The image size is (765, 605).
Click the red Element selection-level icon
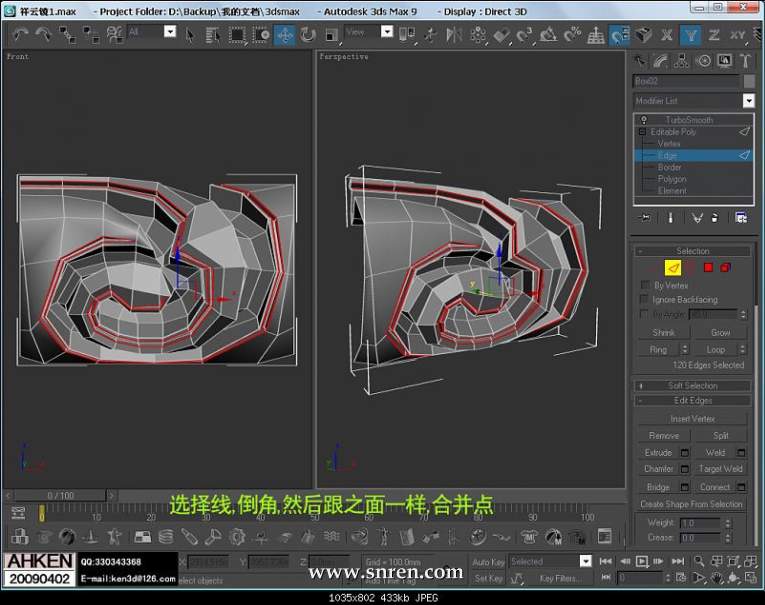[725, 267]
